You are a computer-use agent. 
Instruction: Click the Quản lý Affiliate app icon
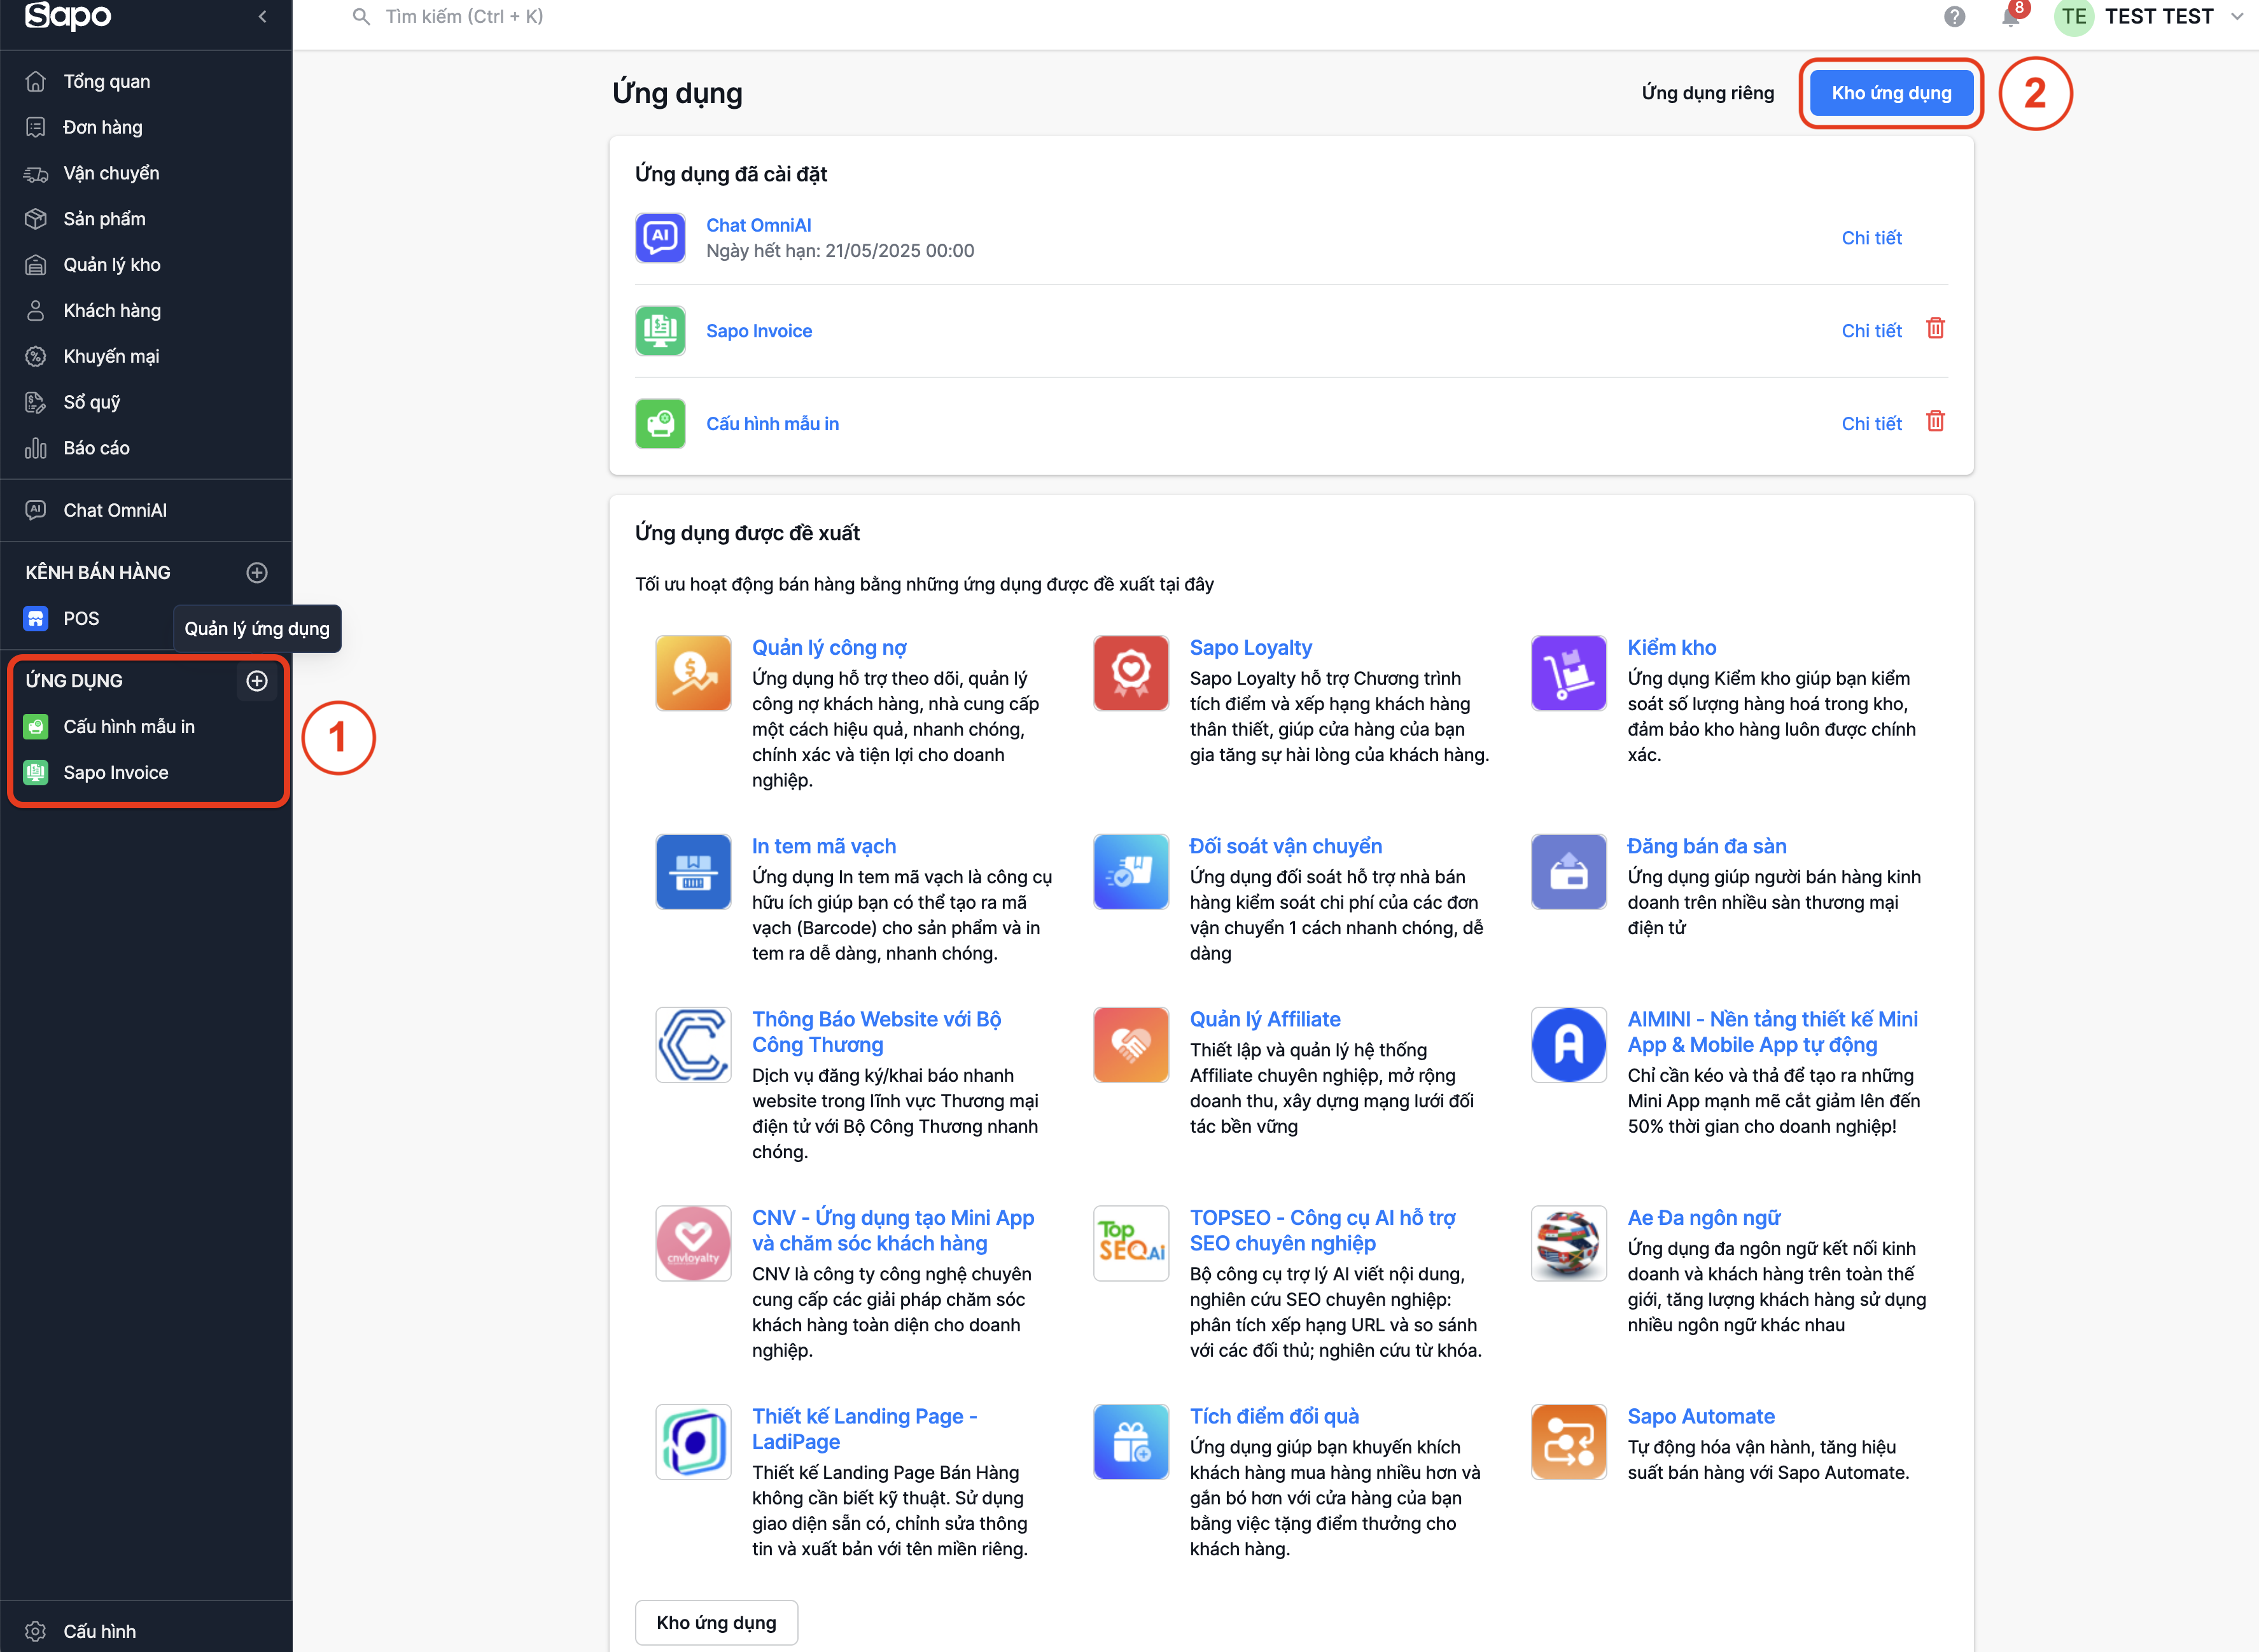1131,1045
